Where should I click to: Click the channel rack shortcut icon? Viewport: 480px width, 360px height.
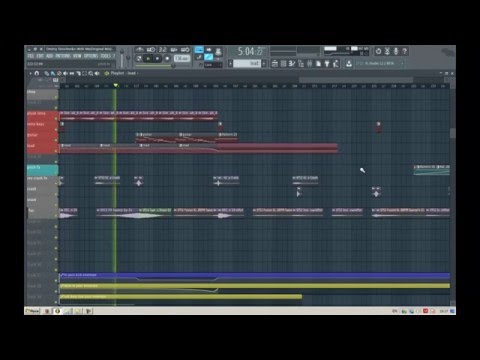283,63
